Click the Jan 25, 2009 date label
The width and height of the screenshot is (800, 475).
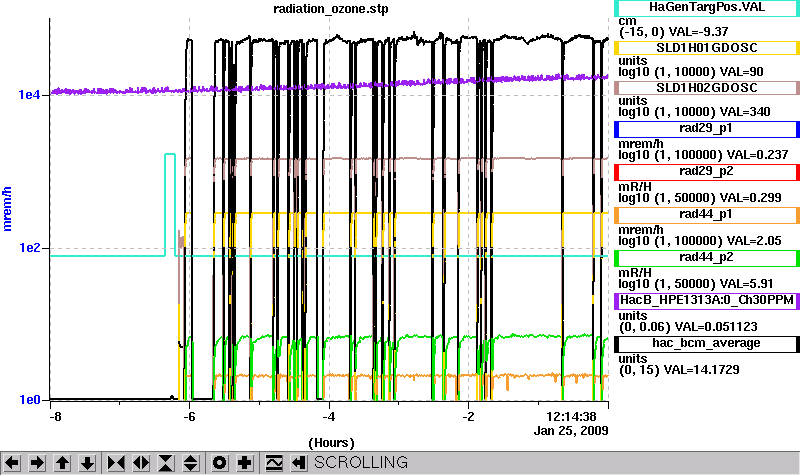pyautogui.click(x=571, y=431)
